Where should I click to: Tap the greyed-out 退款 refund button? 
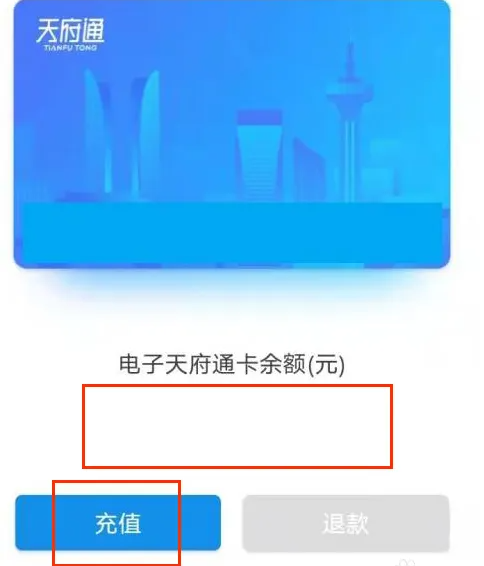(x=346, y=523)
